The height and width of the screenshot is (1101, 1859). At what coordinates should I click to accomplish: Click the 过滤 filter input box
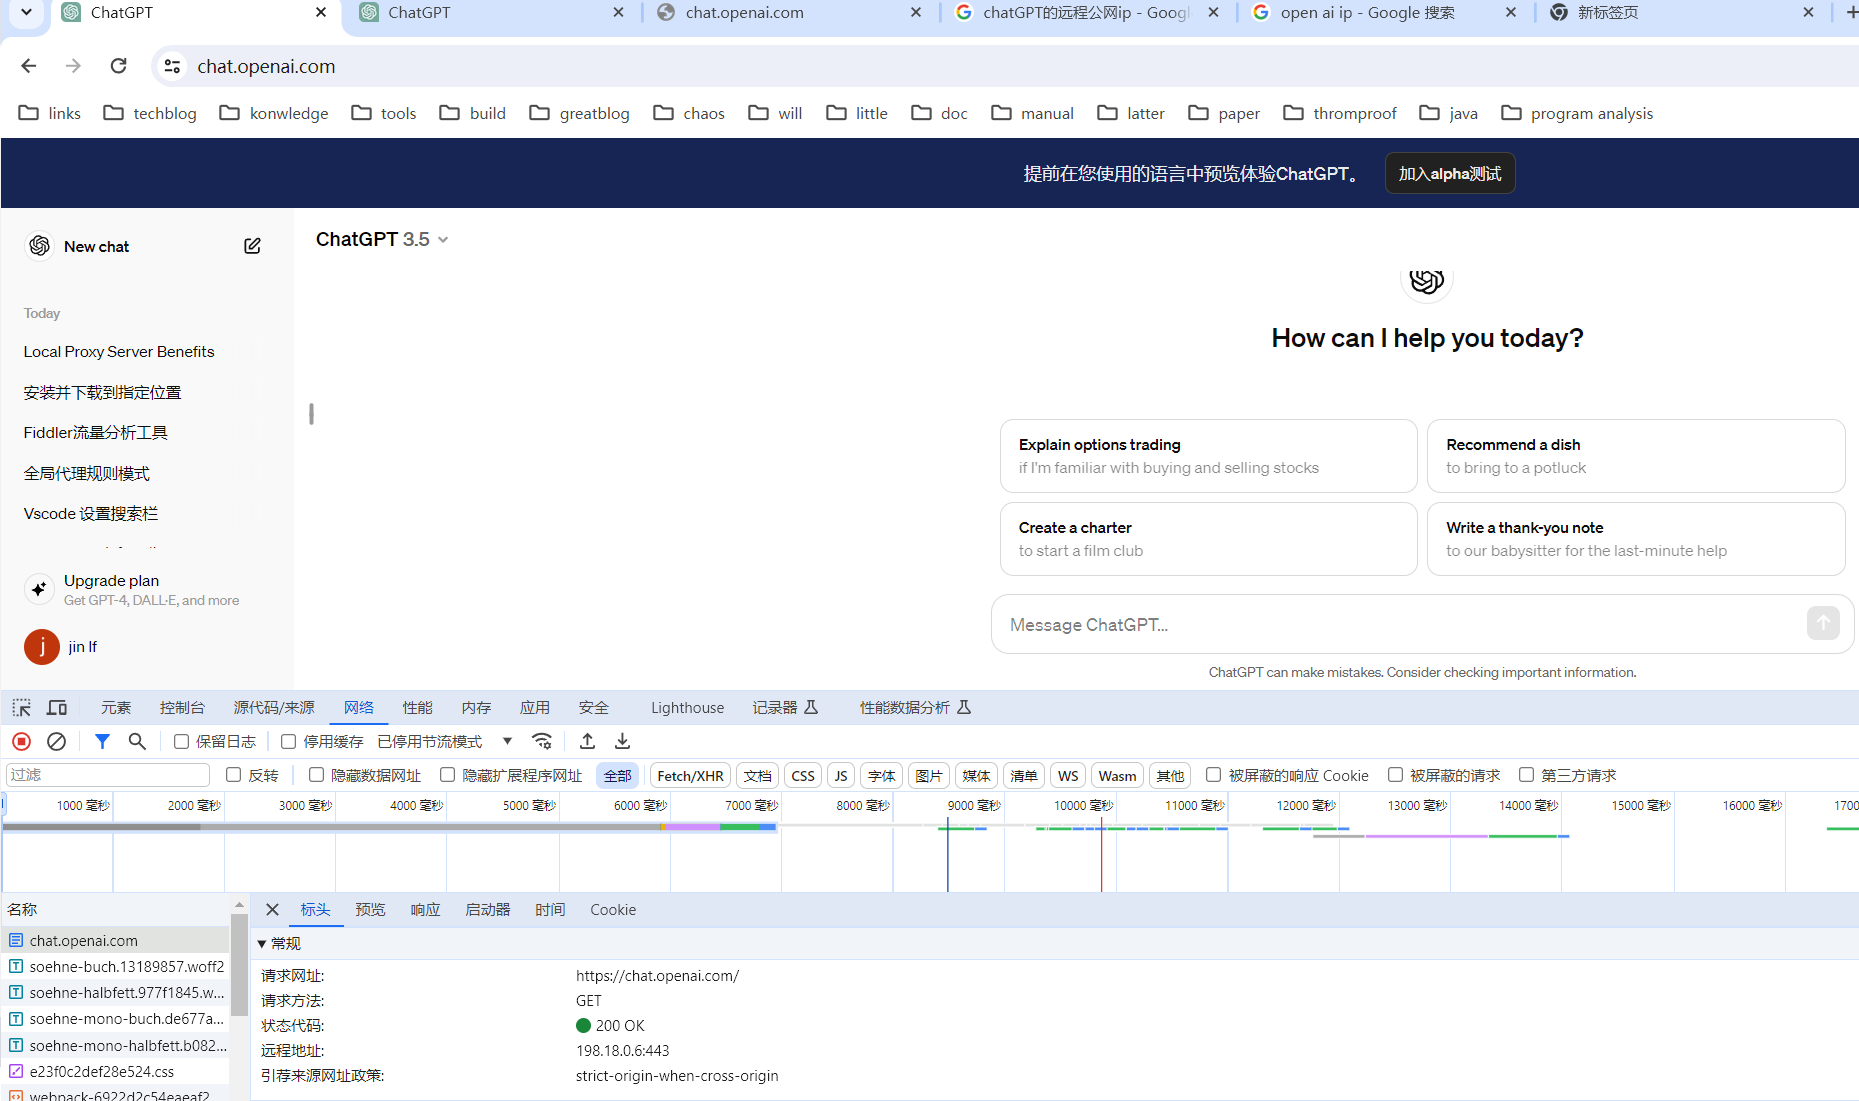[x=108, y=775]
